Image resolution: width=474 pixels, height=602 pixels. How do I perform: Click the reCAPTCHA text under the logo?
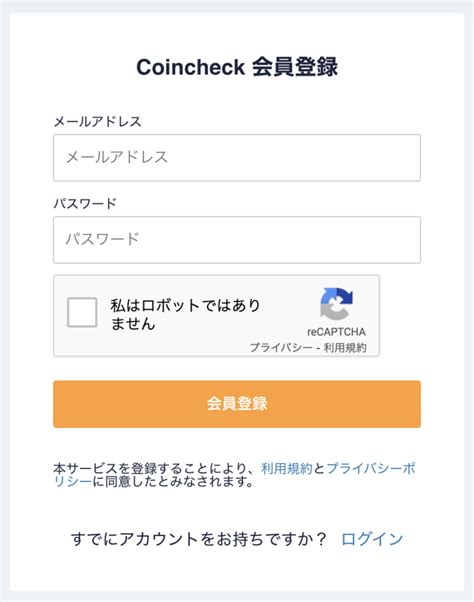click(336, 332)
